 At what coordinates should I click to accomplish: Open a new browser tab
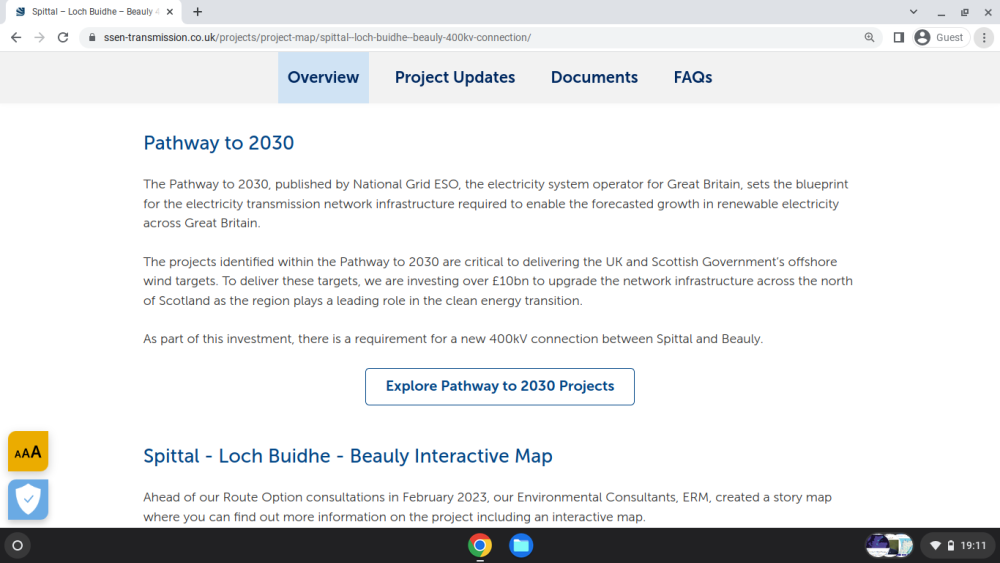[198, 11]
